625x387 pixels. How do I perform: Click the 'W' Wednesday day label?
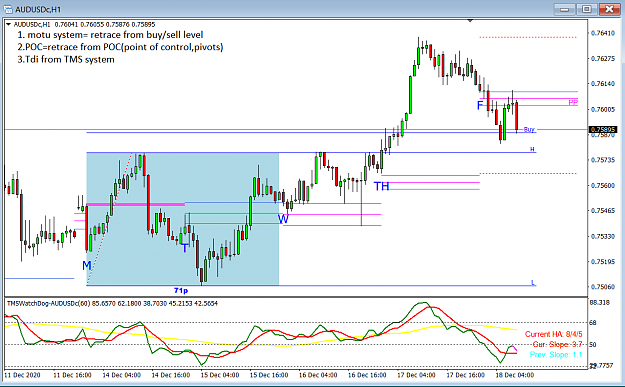[283, 218]
